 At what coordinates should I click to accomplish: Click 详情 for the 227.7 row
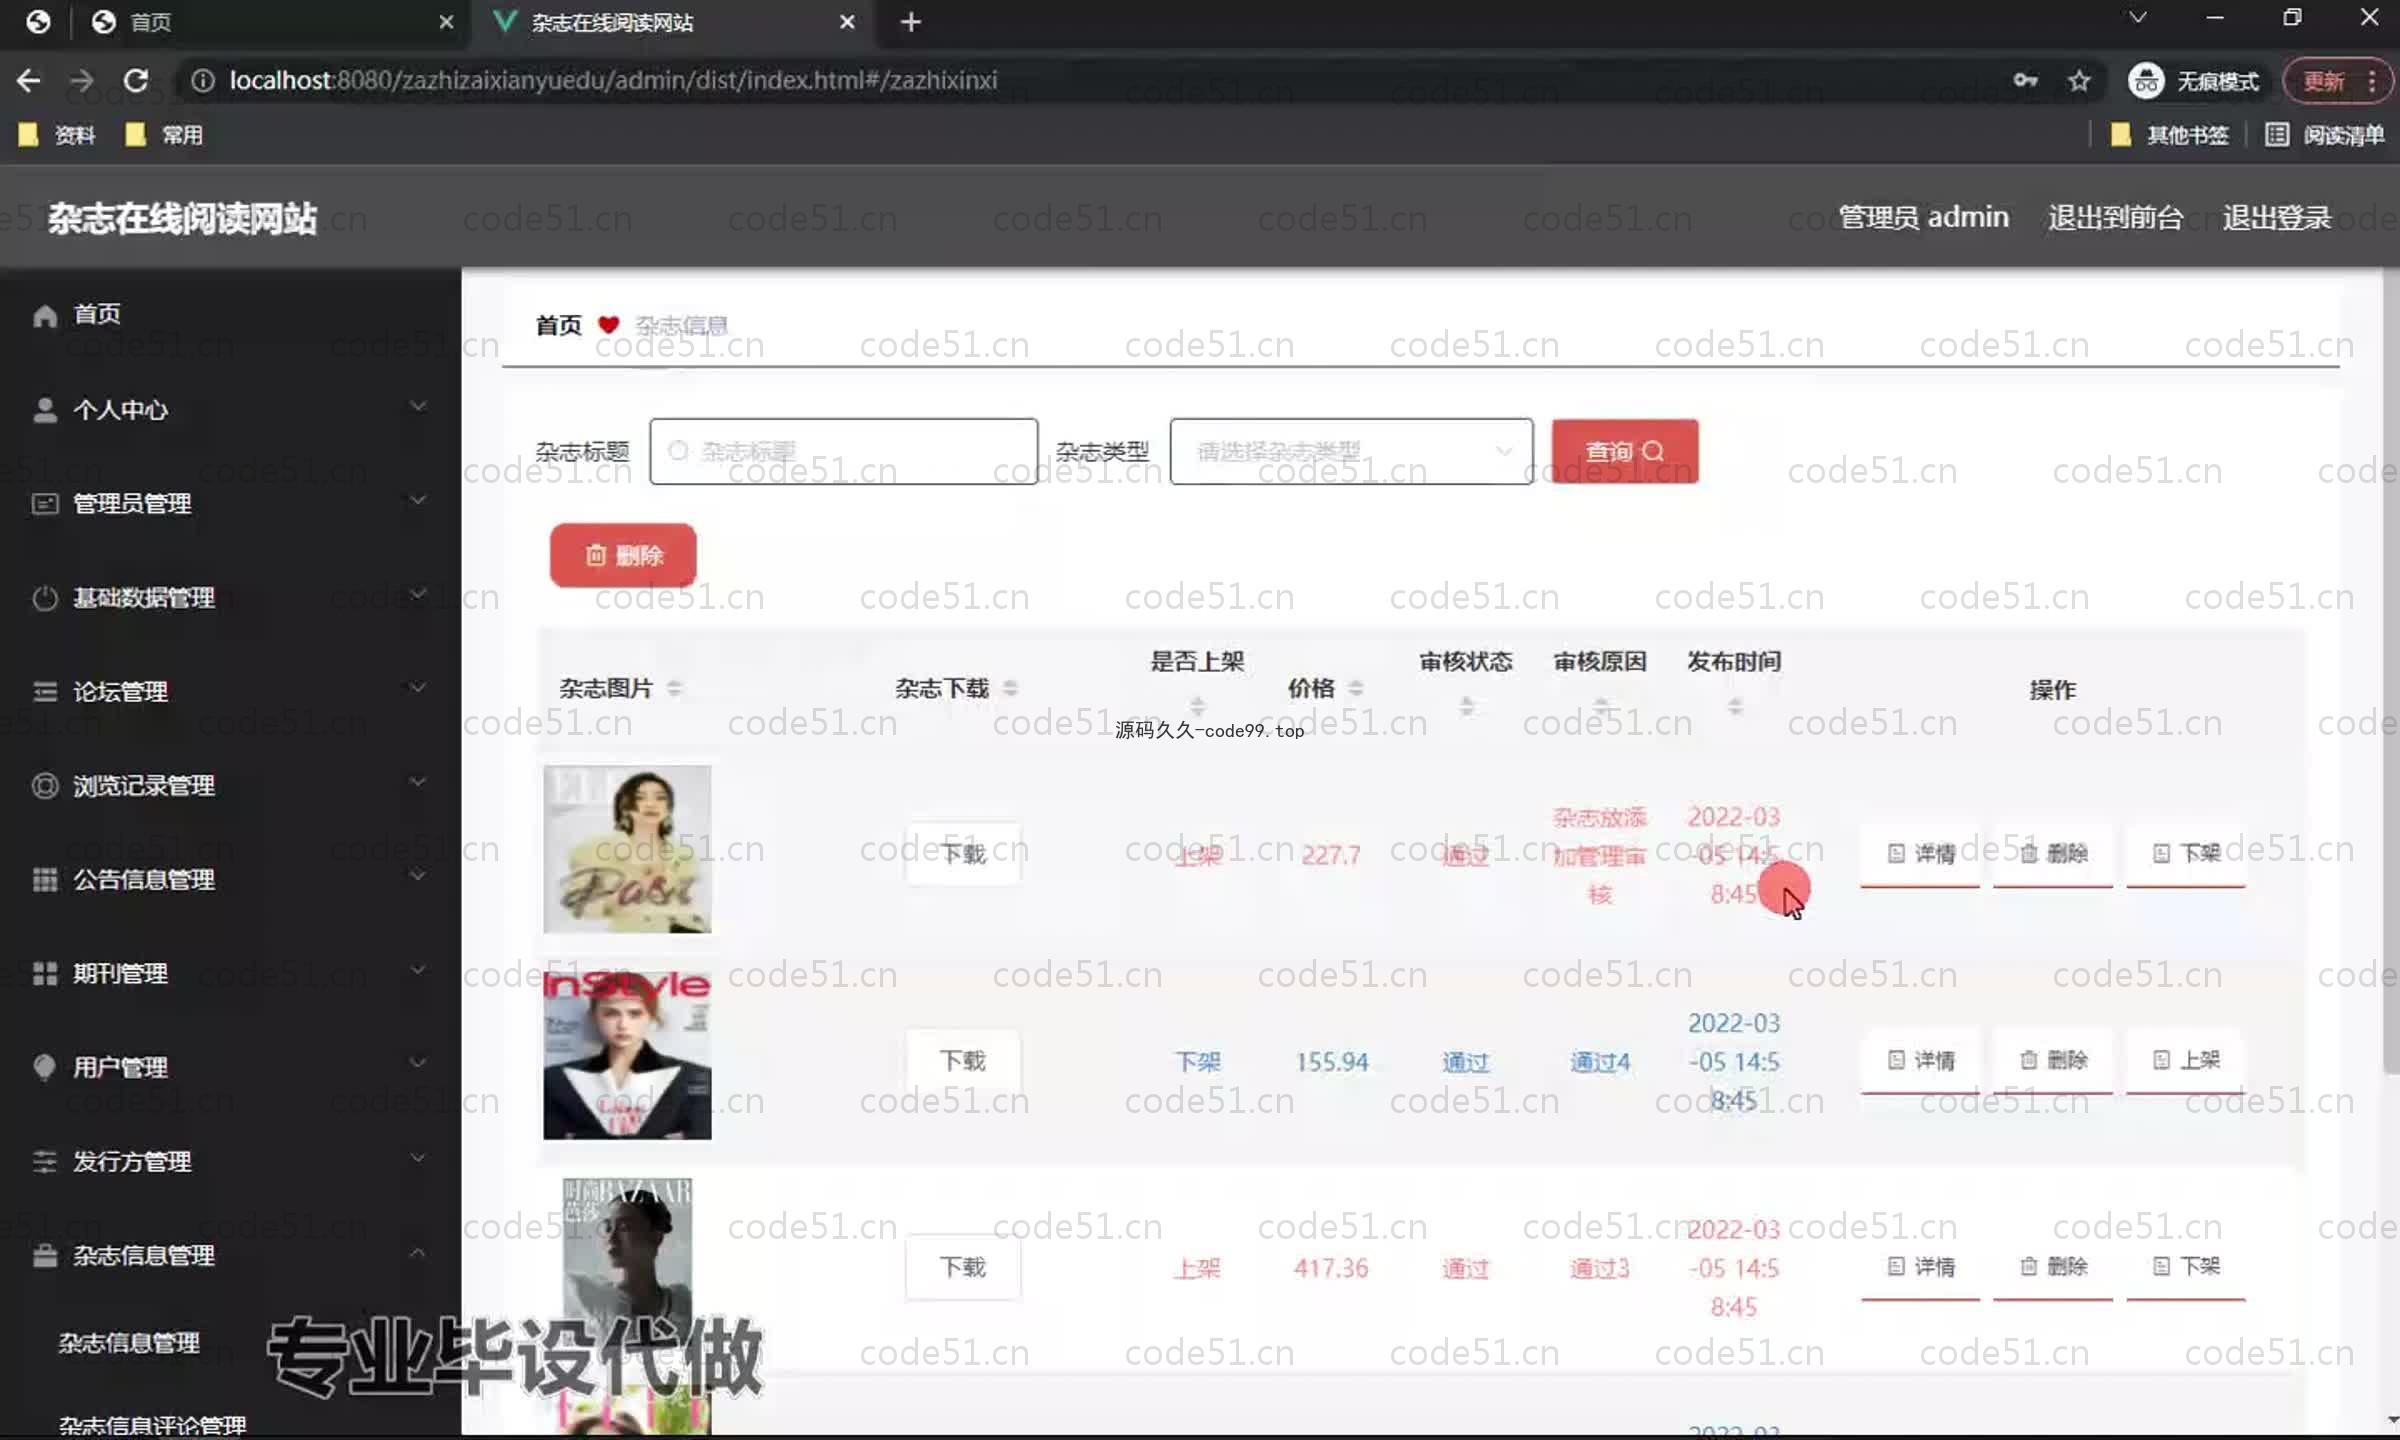point(1920,854)
